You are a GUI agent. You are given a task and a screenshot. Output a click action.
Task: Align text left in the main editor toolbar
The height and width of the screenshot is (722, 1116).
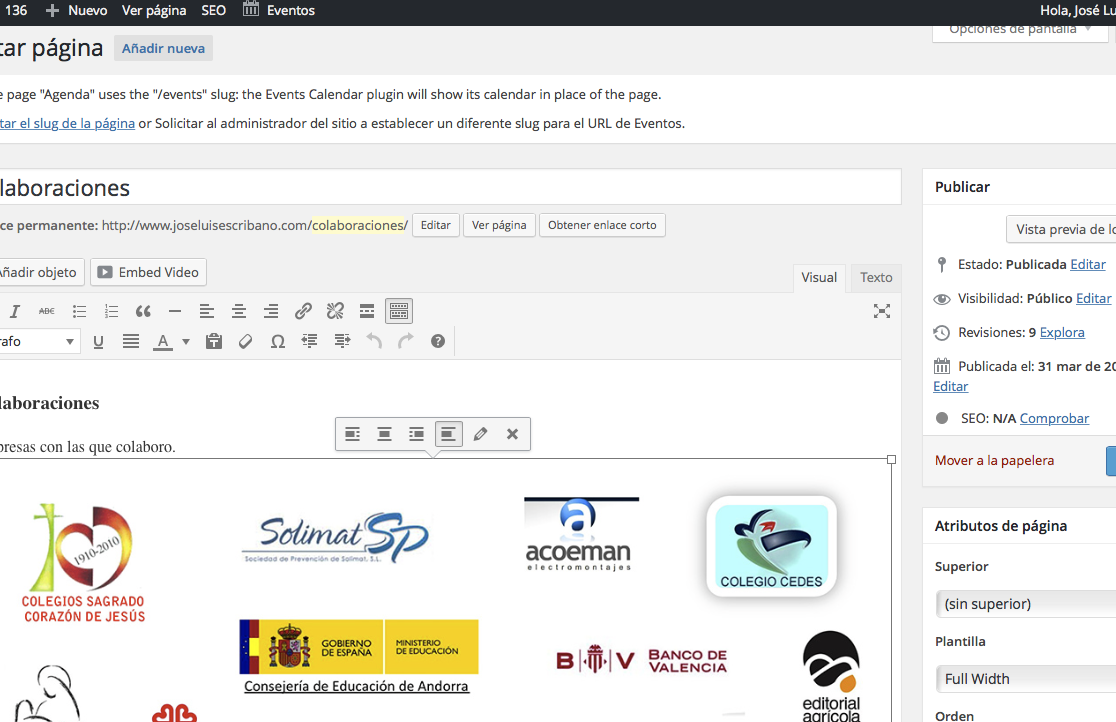206,311
